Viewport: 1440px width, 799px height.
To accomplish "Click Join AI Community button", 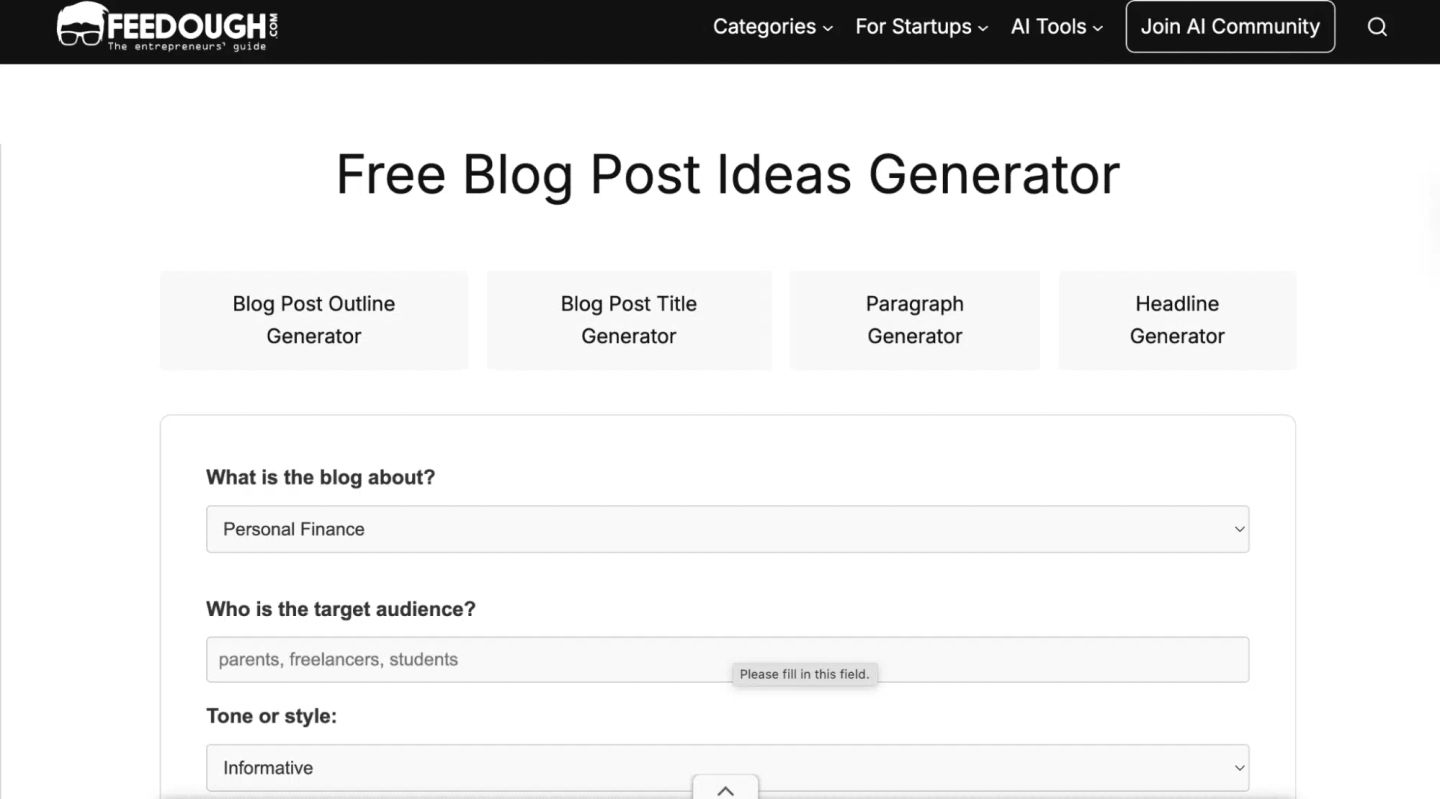I will coord(1230,27).
